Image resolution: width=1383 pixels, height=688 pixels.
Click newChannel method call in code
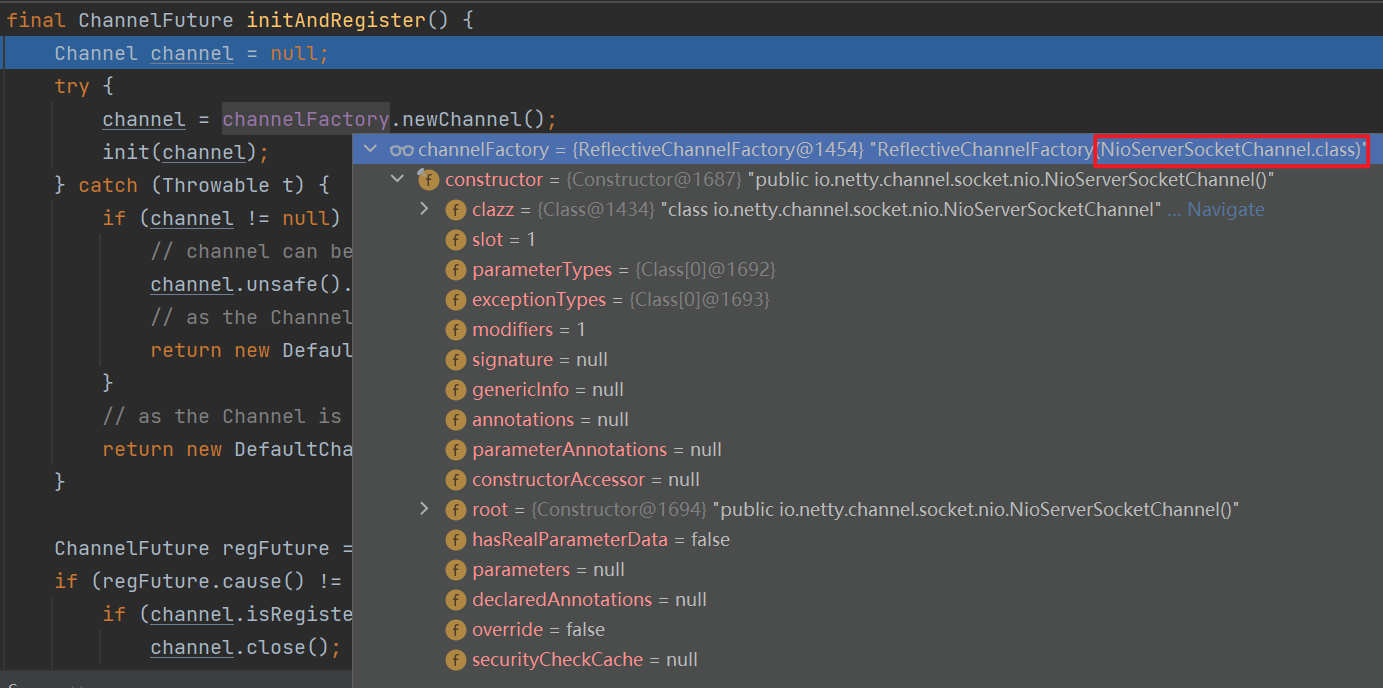(x=470, y=120)
